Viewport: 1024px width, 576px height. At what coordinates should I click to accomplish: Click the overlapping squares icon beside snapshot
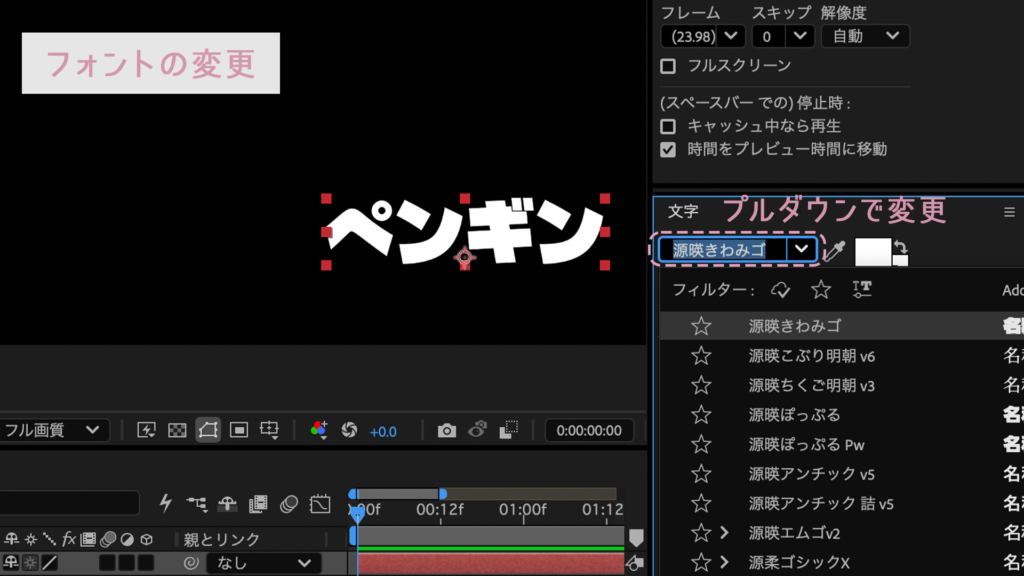coord(509,429)
